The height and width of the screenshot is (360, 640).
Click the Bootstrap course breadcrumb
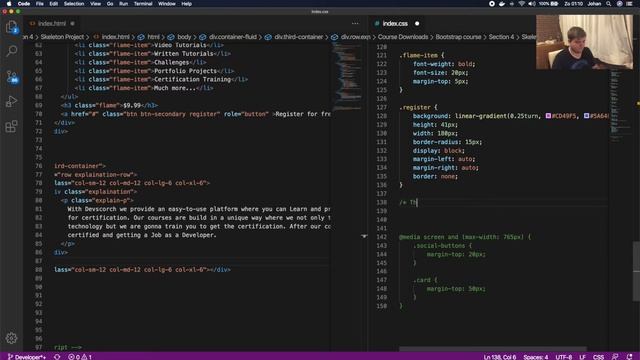tap(458, 37)
